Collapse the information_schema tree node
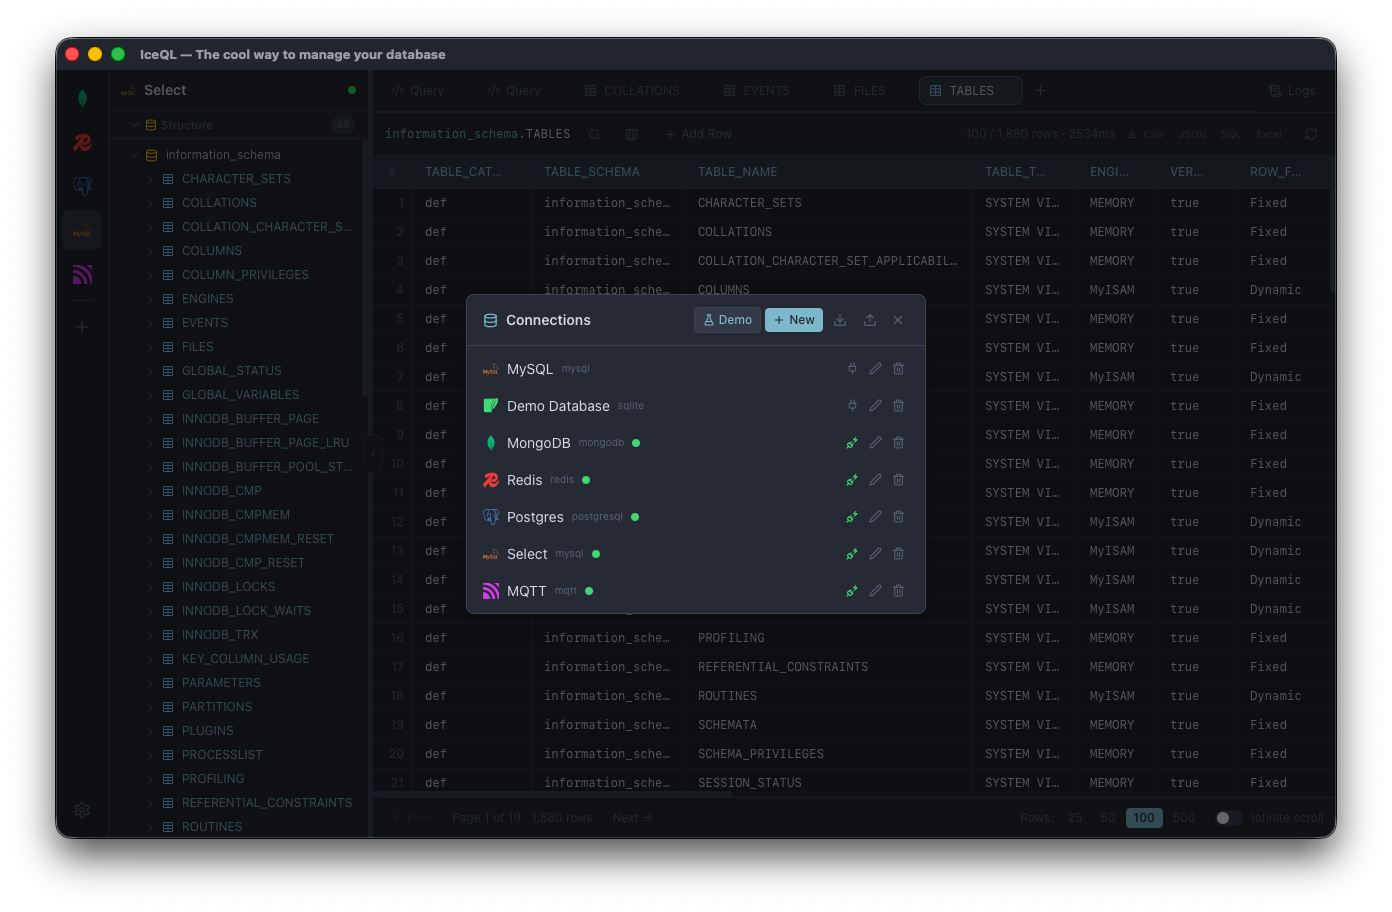1392x912 pixels. click(x=134, y=155)
